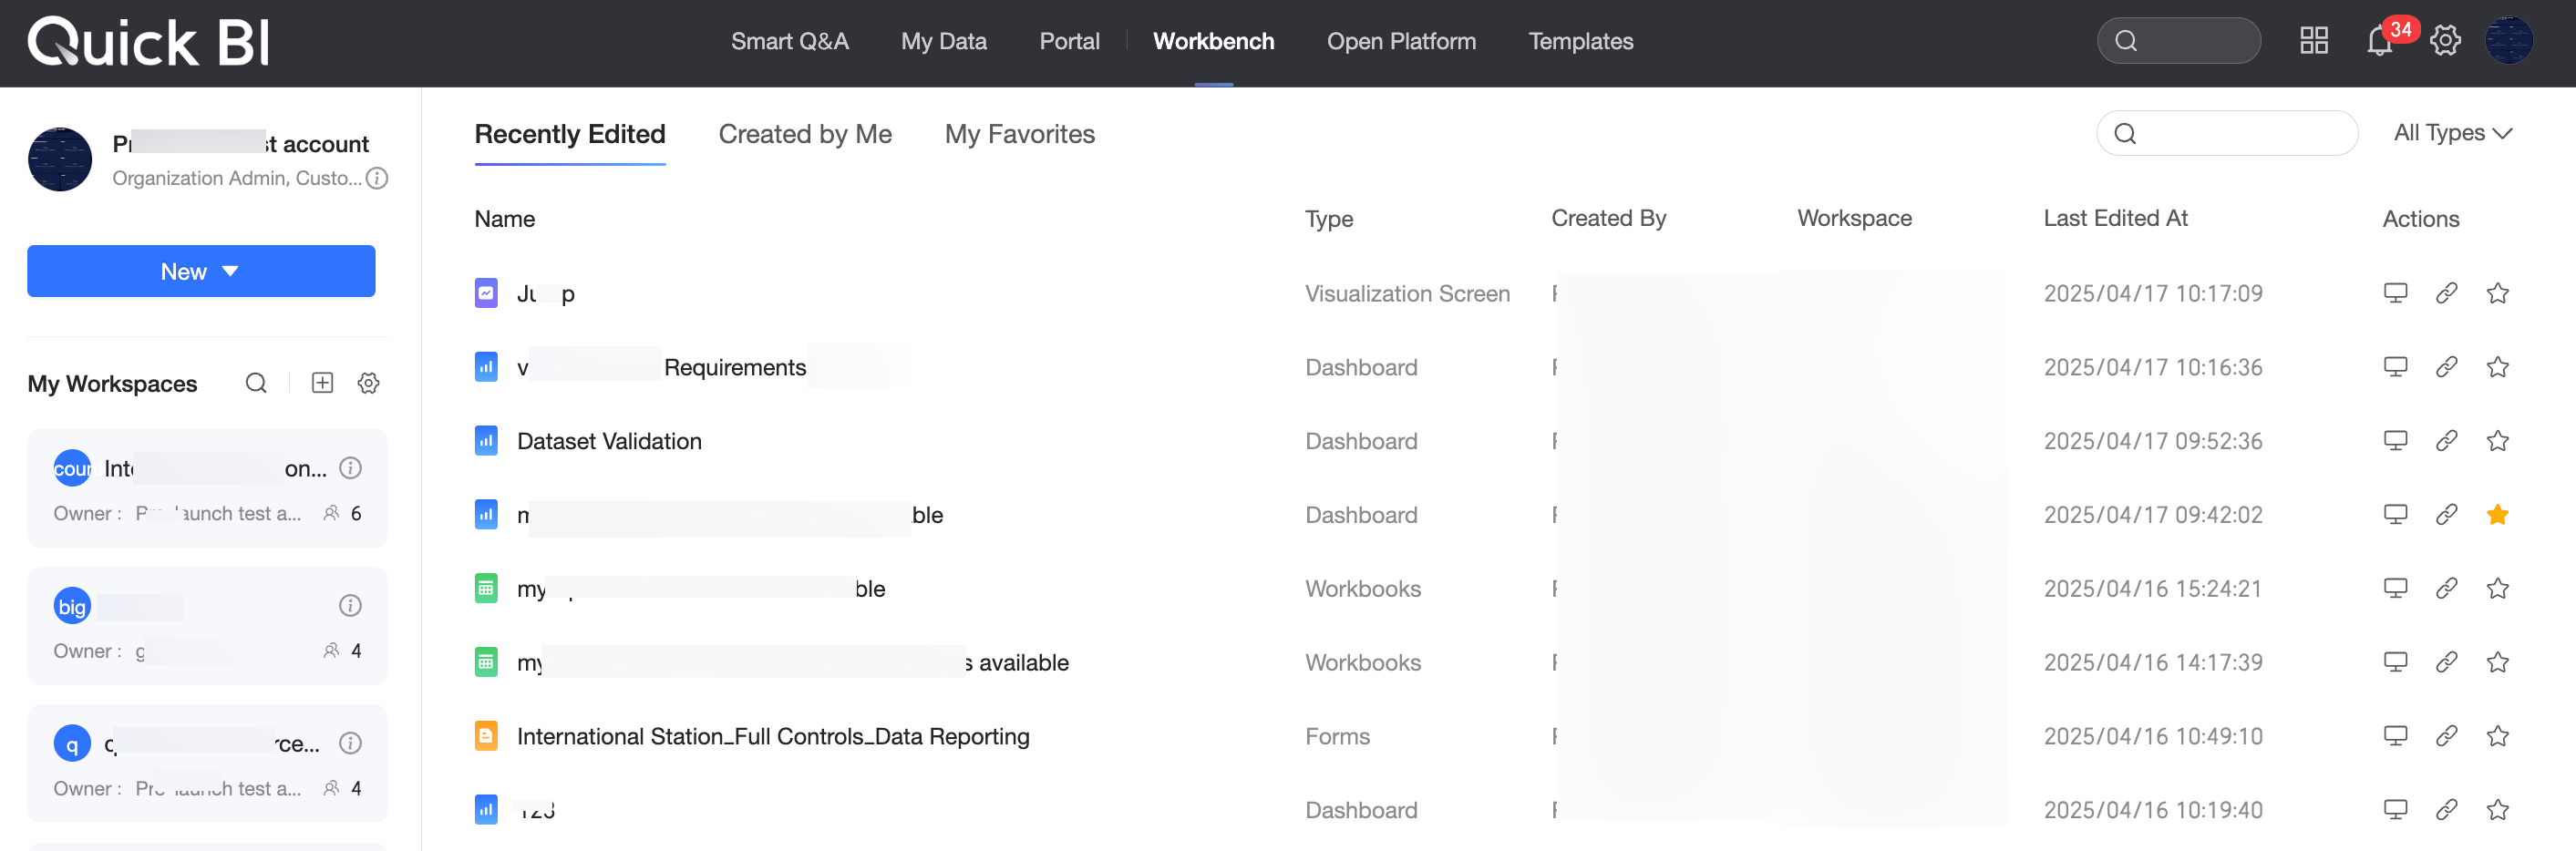Viewport: 2576px width, 851px height.
Task: Open the Dataset Validation dashboard
Action: click(609, 441)
